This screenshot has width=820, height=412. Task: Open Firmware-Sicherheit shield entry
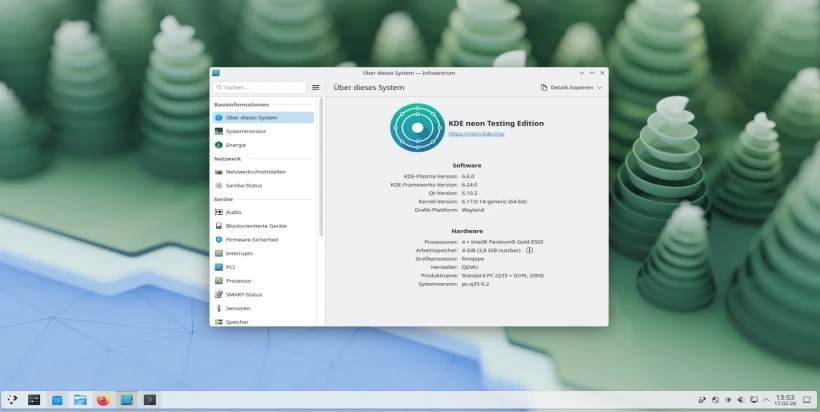pyautogui.click(x=263, y=239)
